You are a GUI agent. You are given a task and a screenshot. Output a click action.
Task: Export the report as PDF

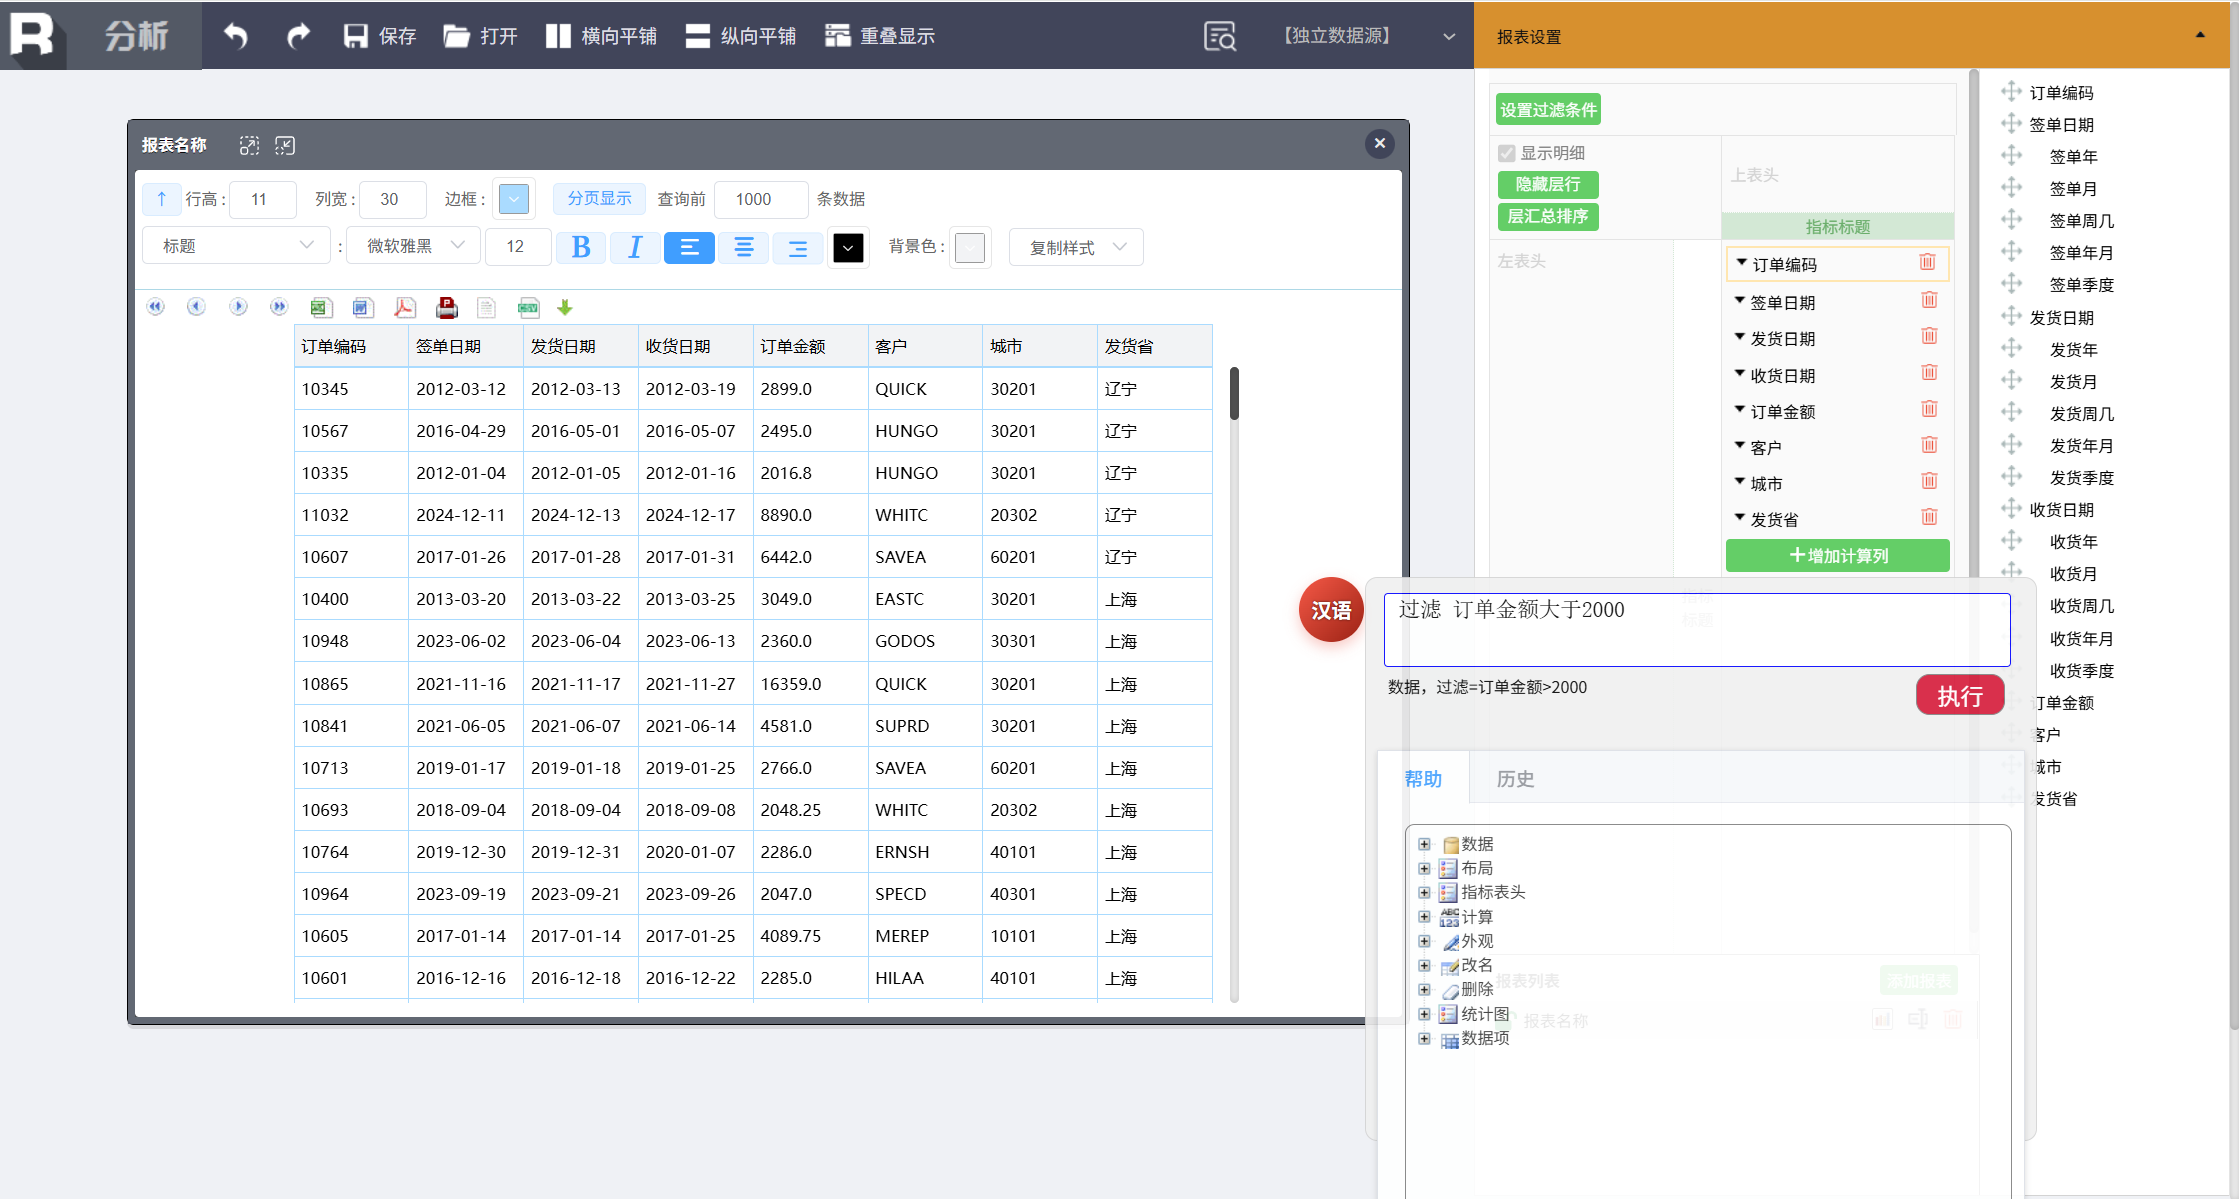pyautogui.click(x=404, y=308)
